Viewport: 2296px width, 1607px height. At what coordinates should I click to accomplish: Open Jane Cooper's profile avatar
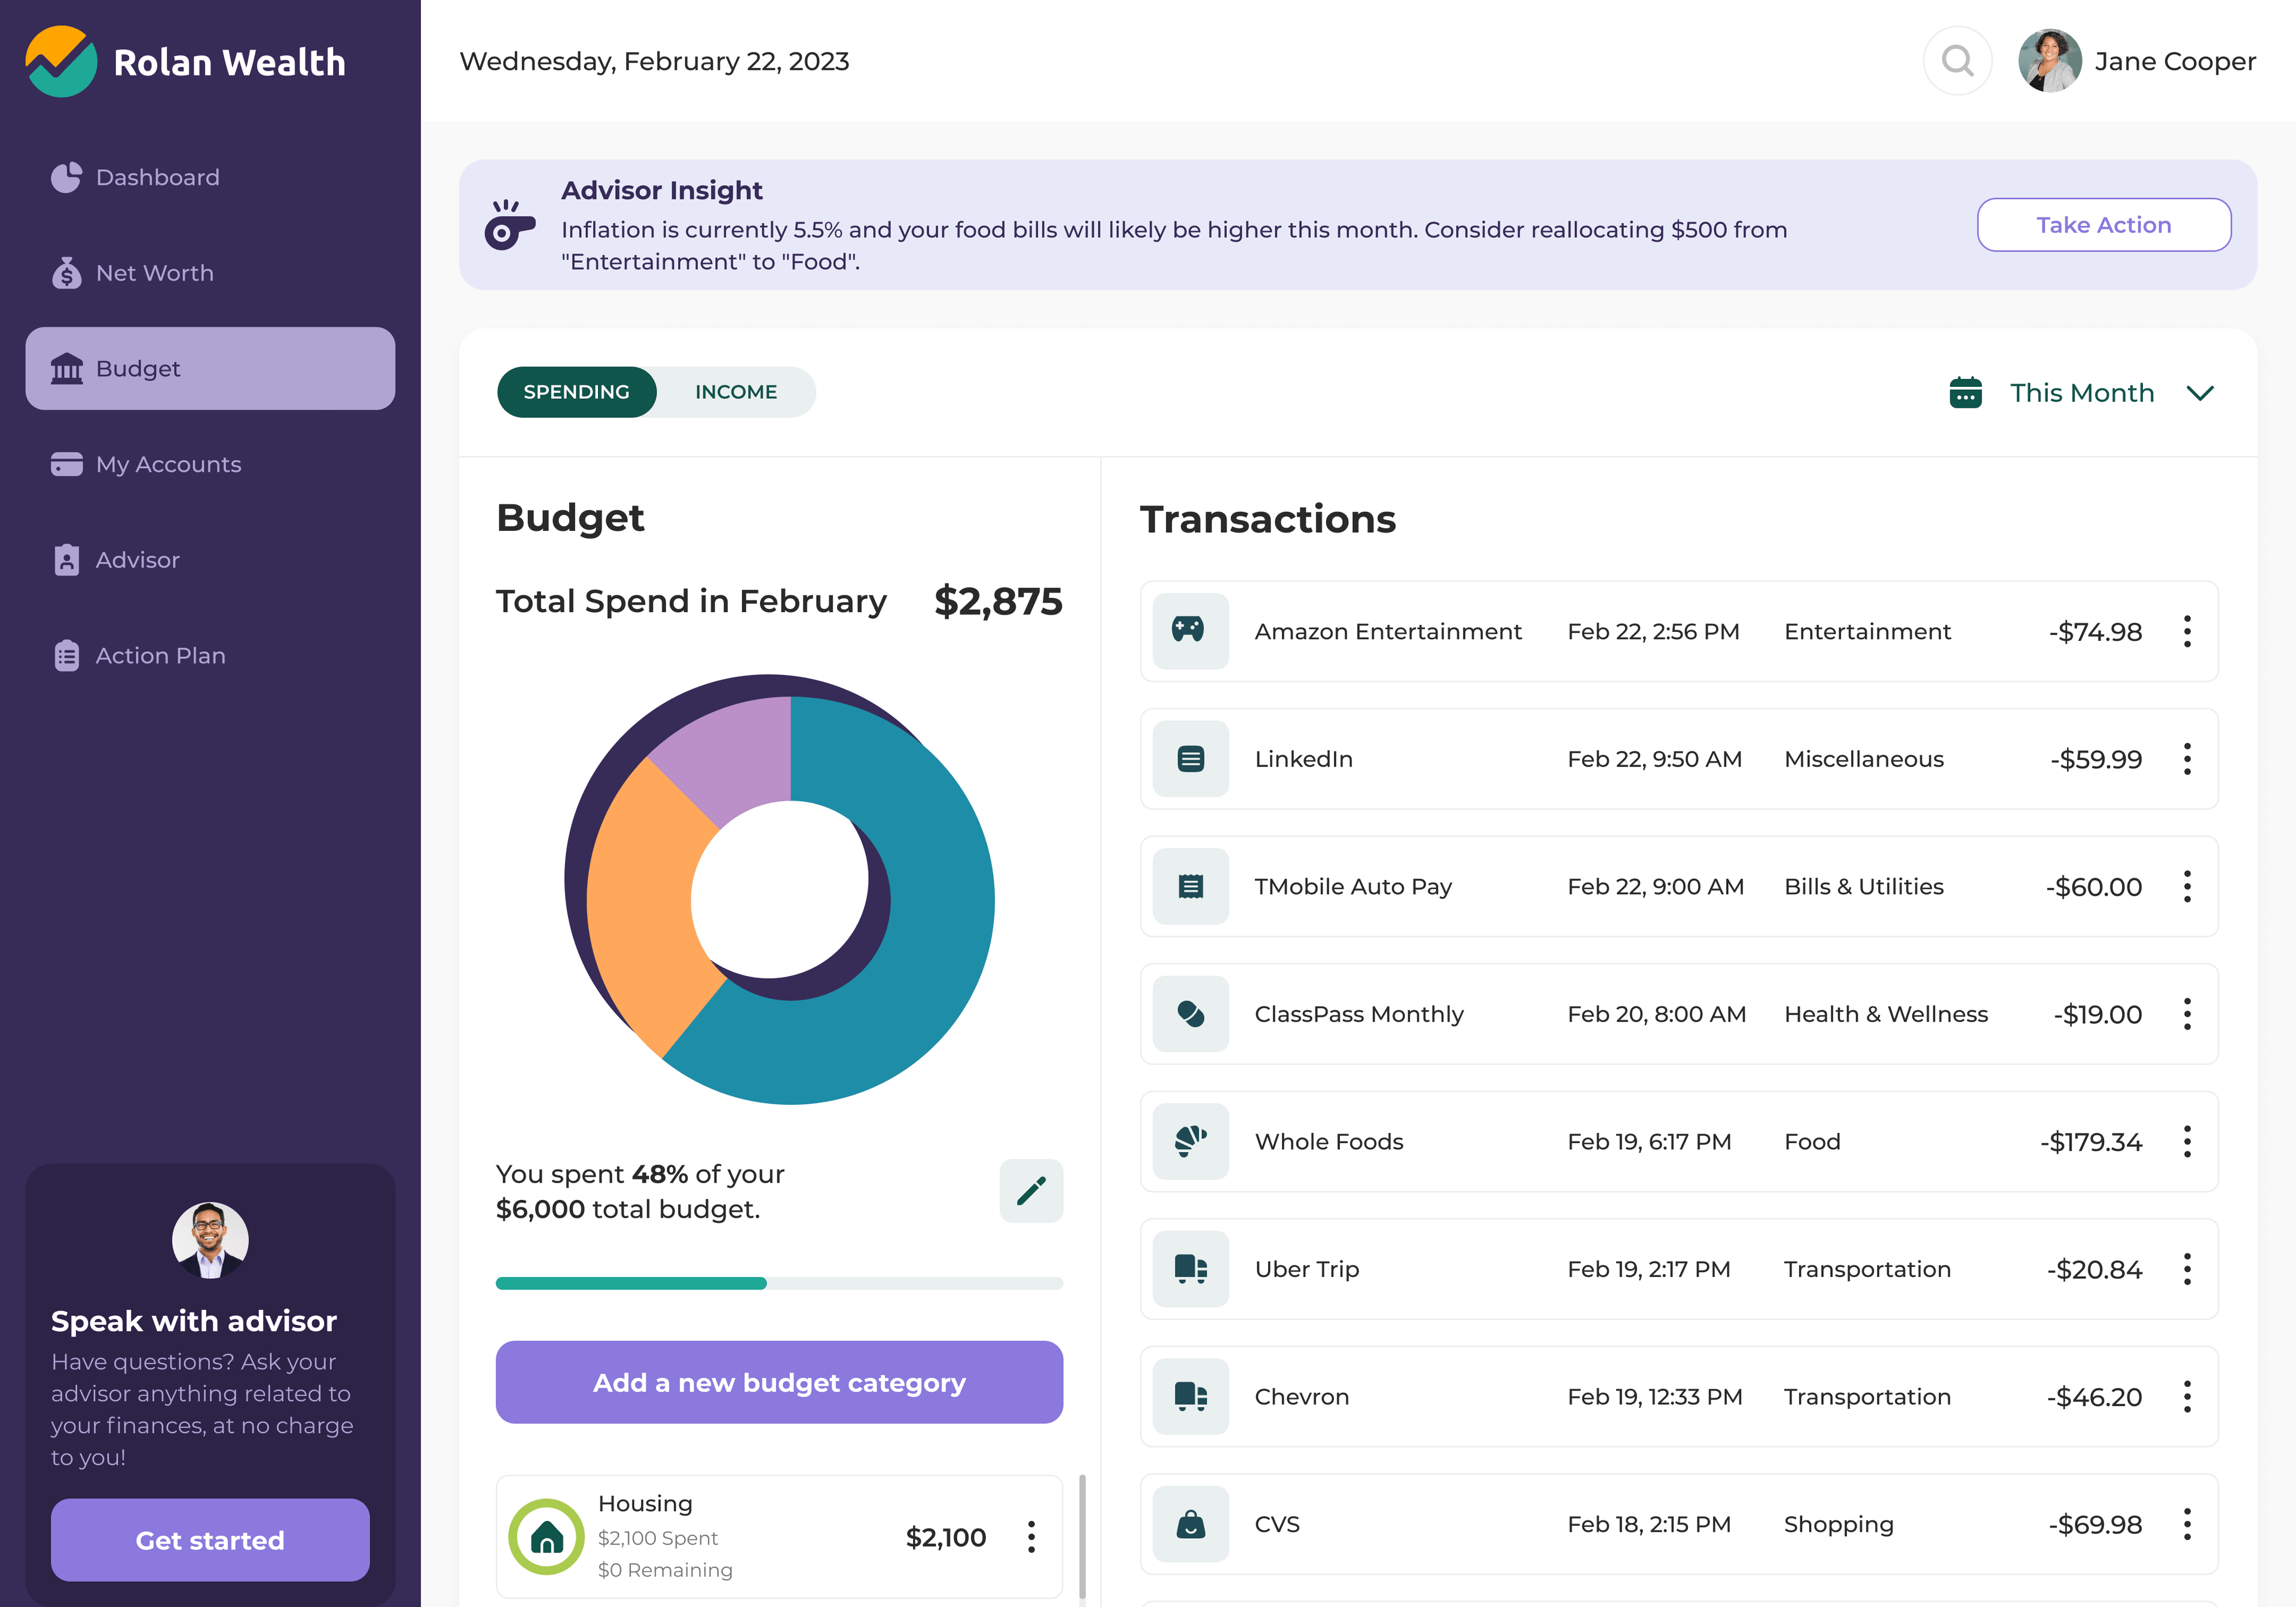(2049, 61)
